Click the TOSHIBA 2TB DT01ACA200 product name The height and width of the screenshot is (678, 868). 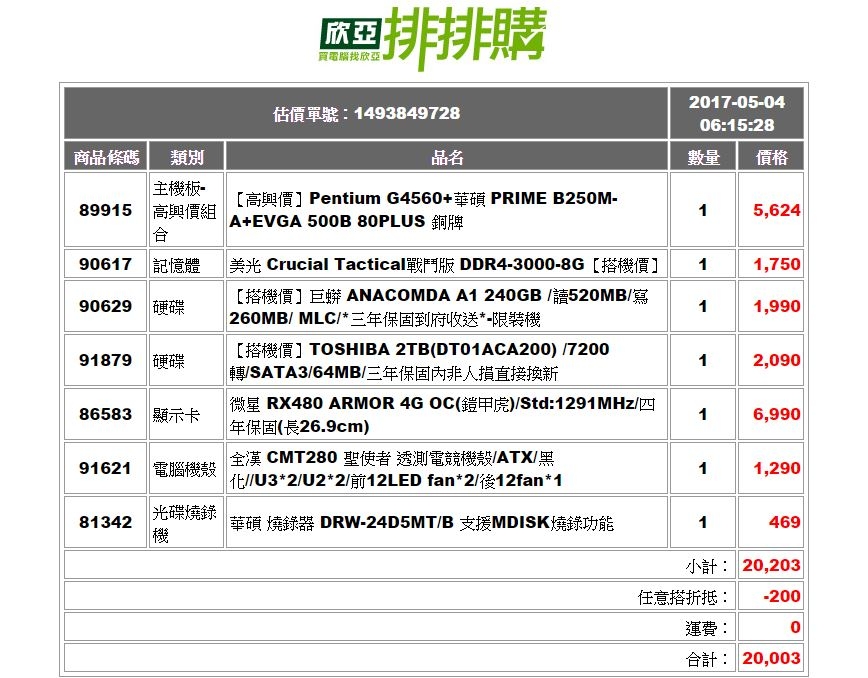pyautogui.click(x=420, y=360)
